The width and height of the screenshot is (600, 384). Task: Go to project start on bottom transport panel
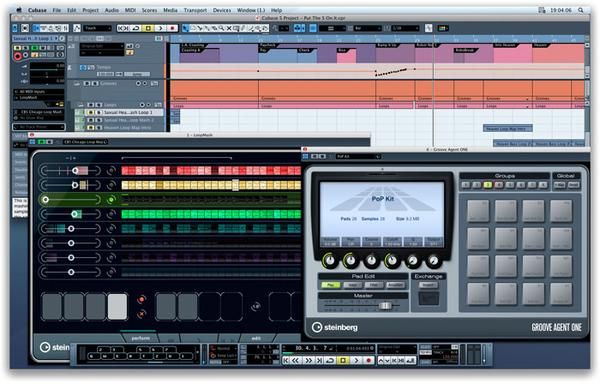[x=286, y=360]
